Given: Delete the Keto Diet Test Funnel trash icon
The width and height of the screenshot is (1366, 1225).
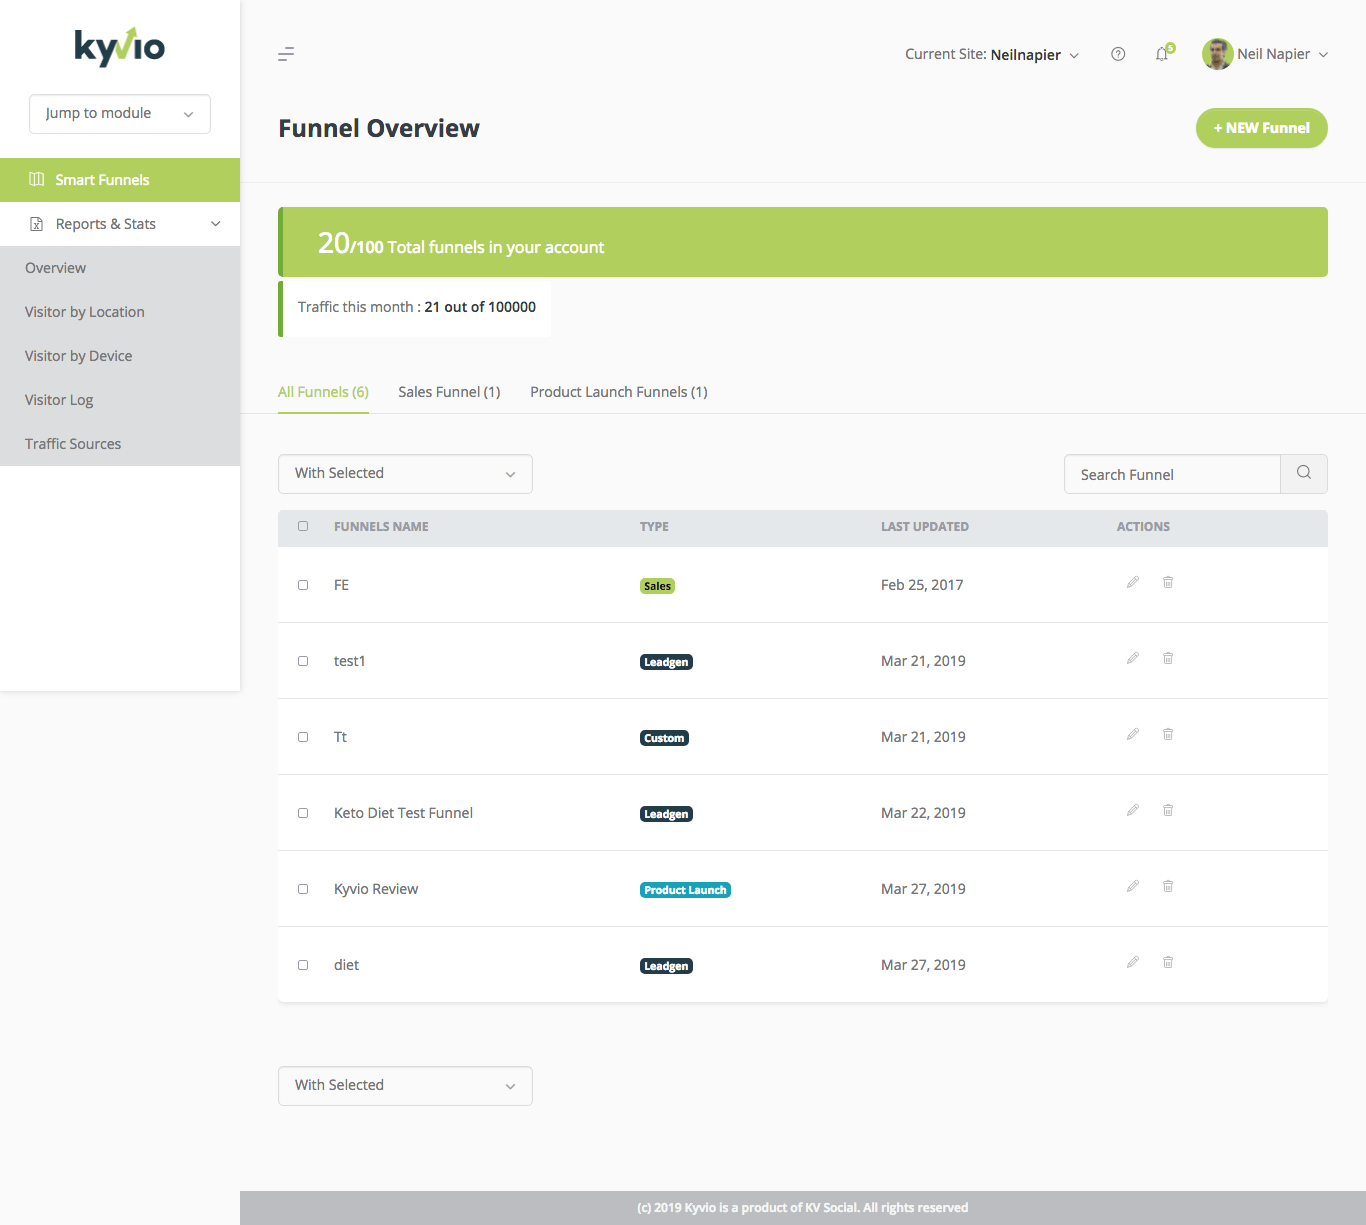Looking at the screenshot, I should pyautogui.click(x=1168, y=810).
